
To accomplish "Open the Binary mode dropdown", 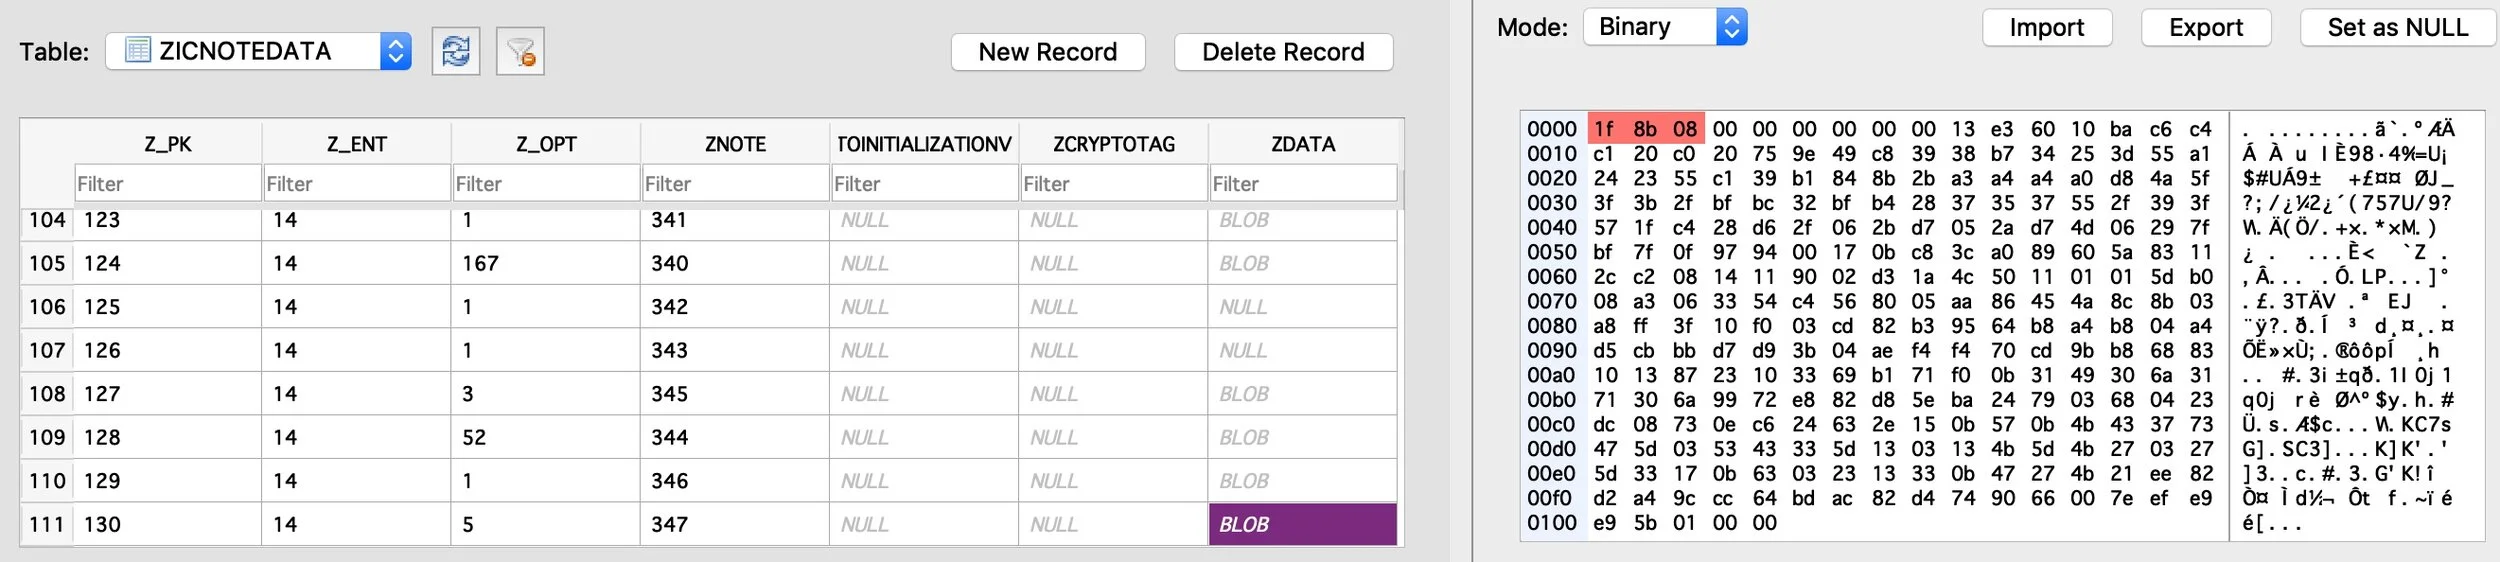I will point(1665,27).
